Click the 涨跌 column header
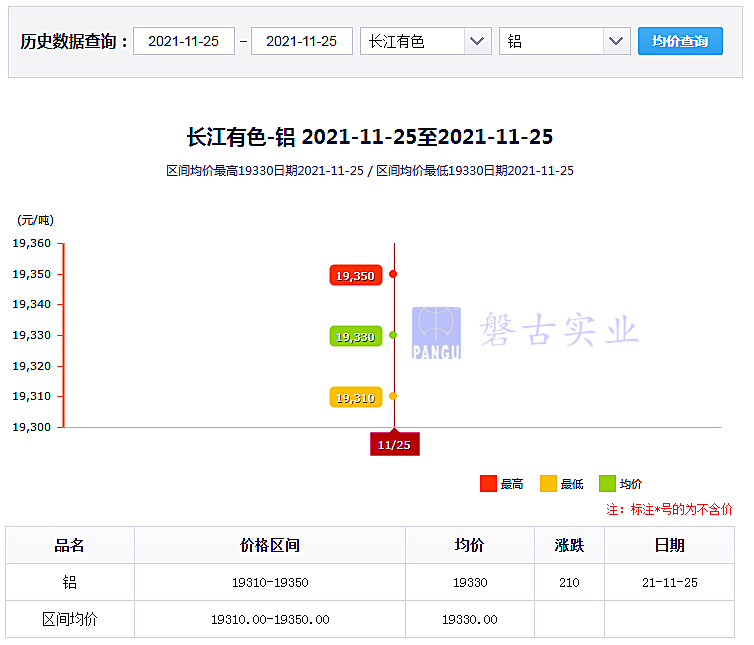The height and width of the screenshot is (645, 754). (569, 545)
